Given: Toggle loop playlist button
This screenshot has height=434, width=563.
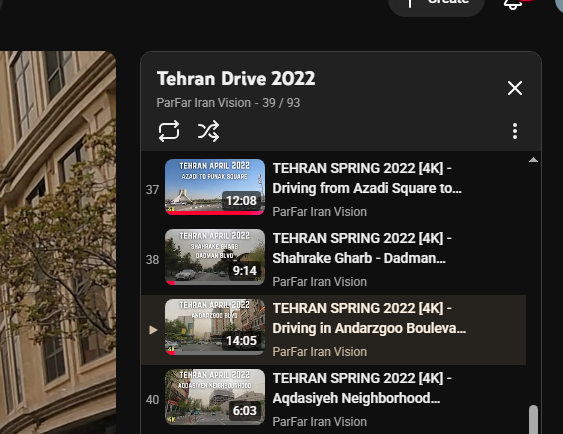Looking at the screenshot, I should tap(169, 131).
